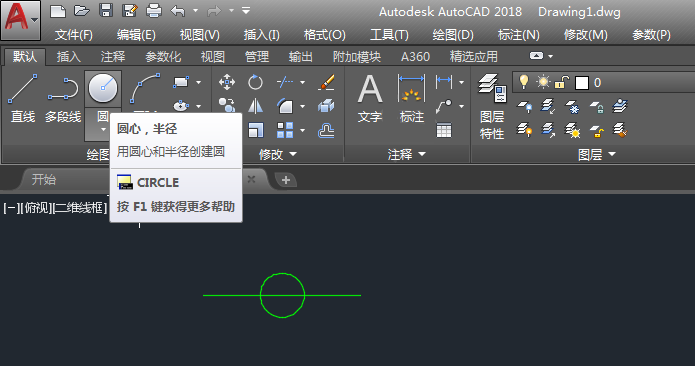The width and height of the screenshot is (695, 366).
Task: Create a new drawing from the quick access toolbar
Action: point(58,11)
